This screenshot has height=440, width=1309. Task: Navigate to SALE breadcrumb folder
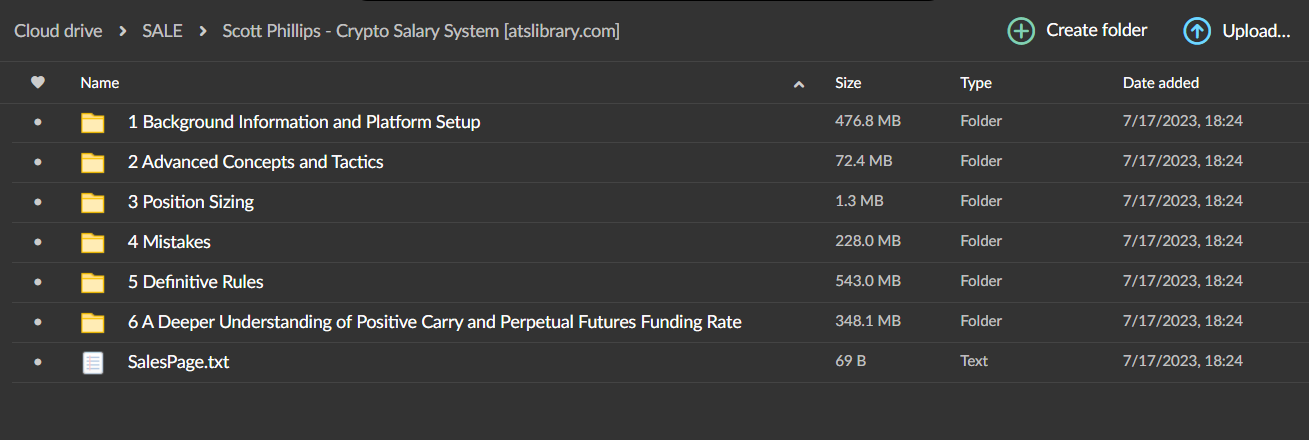coord(162,31)
